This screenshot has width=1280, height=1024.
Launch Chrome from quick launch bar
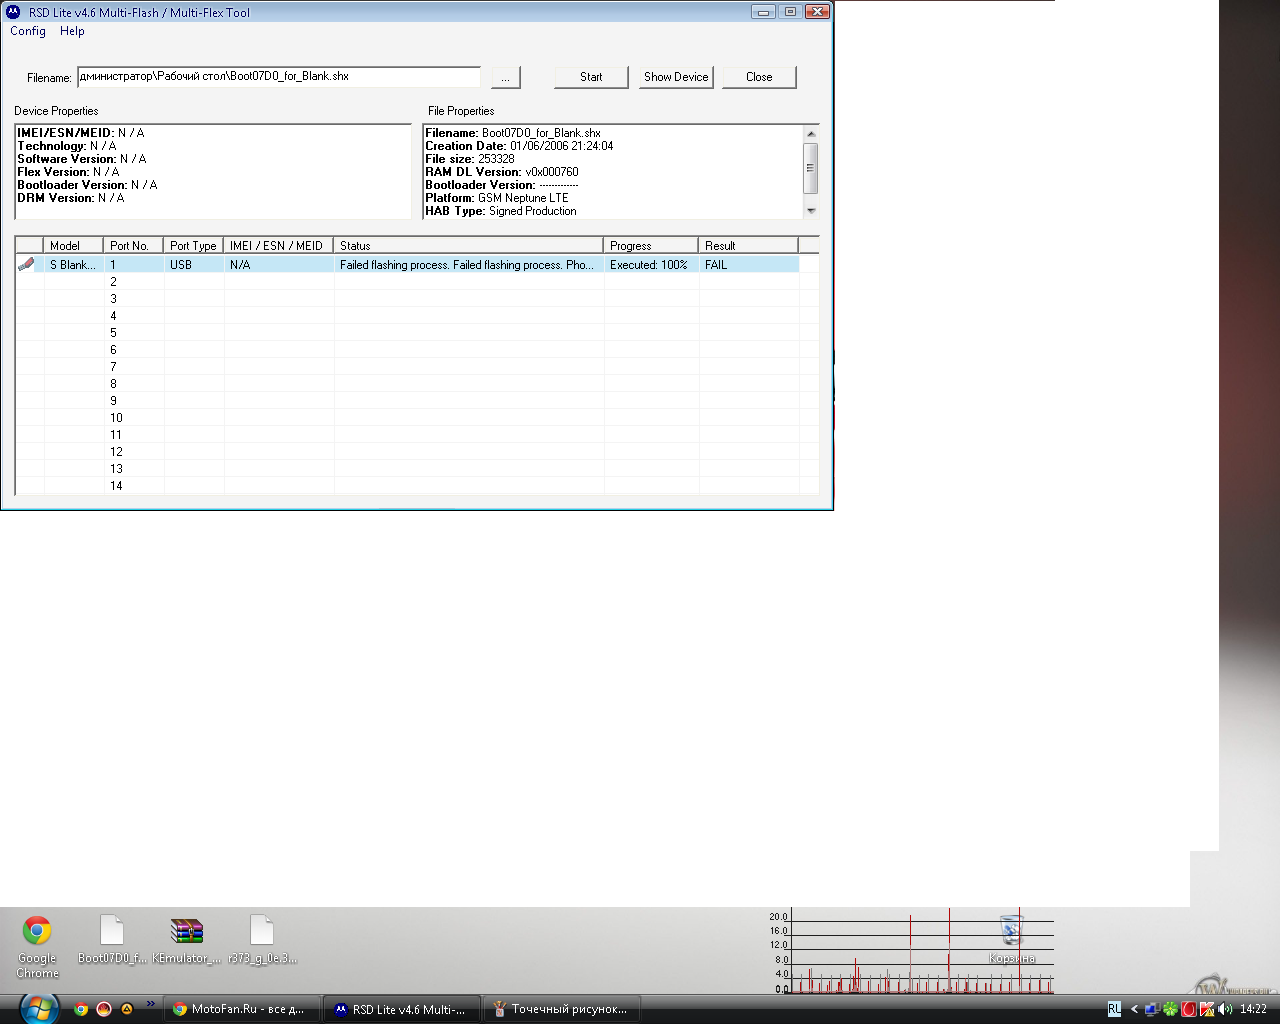(x=81, y=1009)
